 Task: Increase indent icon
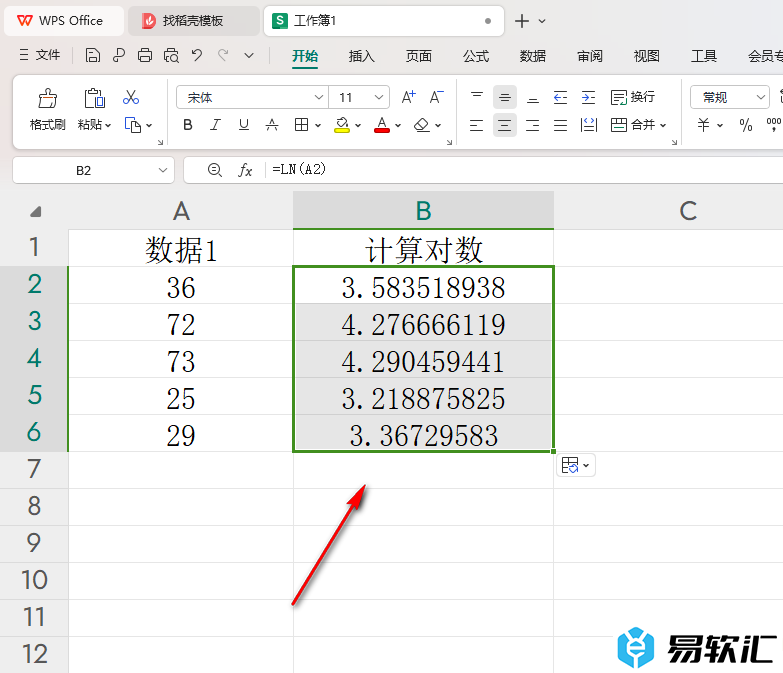click(x=588, y=97)
